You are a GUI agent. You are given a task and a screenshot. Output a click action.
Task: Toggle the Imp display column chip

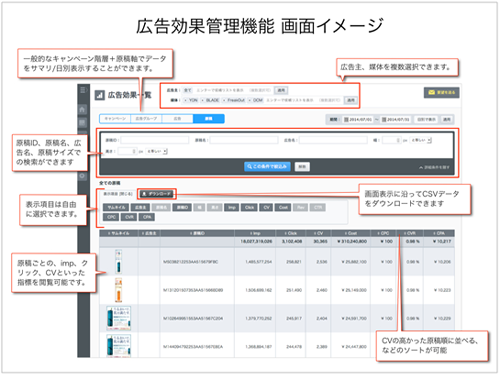[x=232, y=208]
